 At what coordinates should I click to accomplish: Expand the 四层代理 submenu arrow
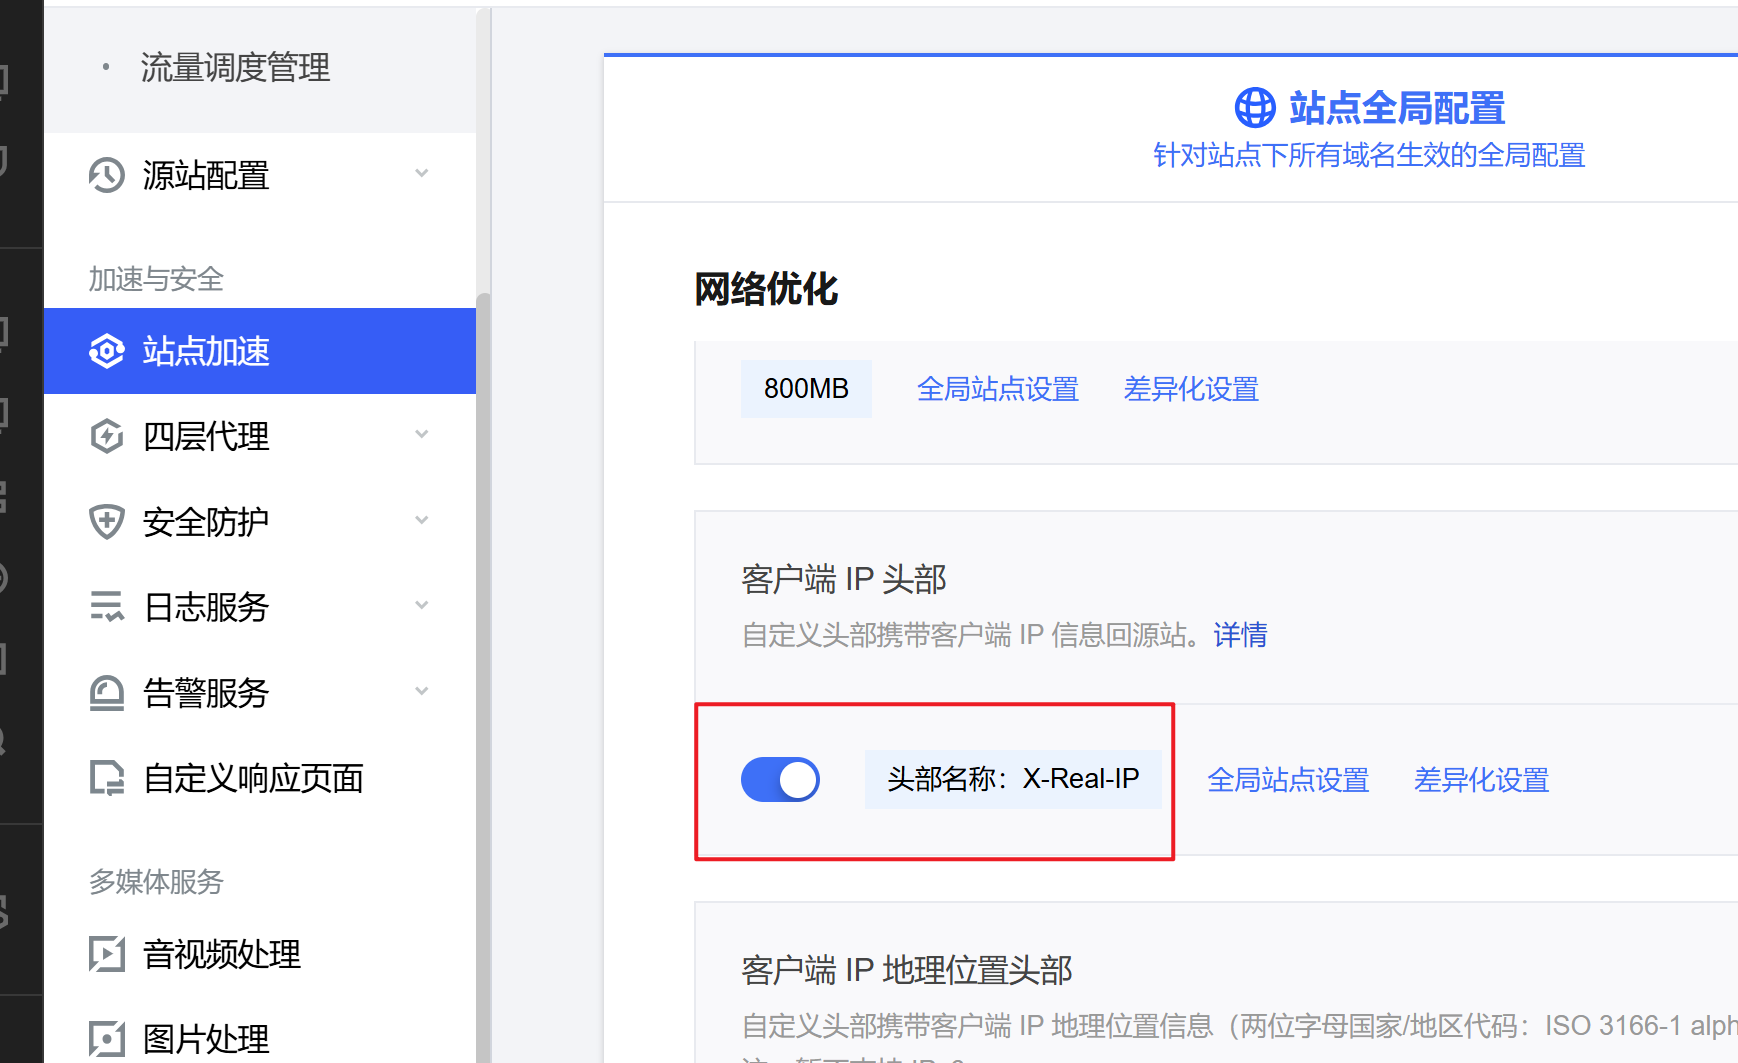pos(422,435)
